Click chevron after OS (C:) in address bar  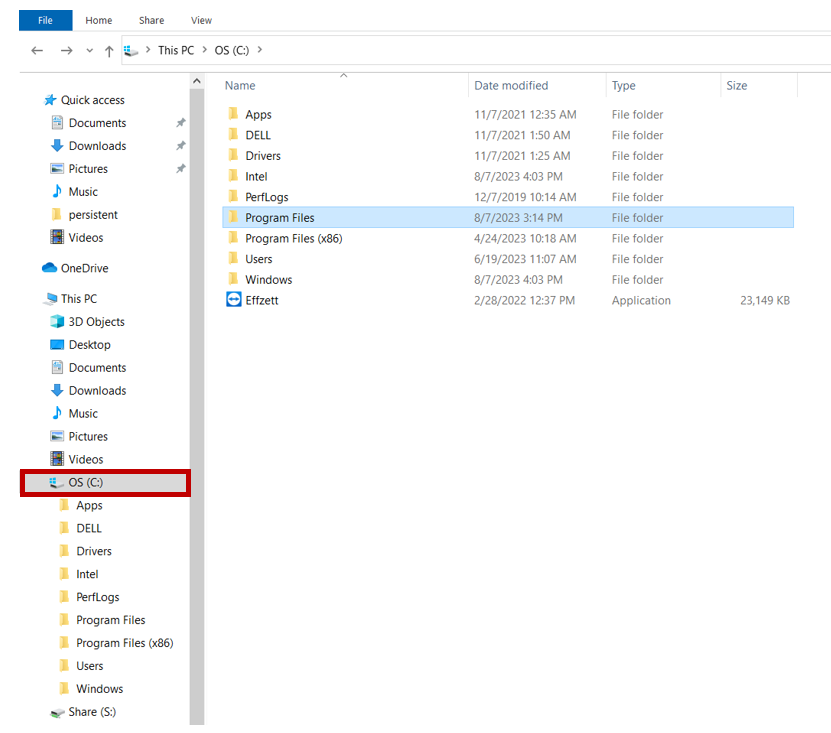[x=258, y=50]
